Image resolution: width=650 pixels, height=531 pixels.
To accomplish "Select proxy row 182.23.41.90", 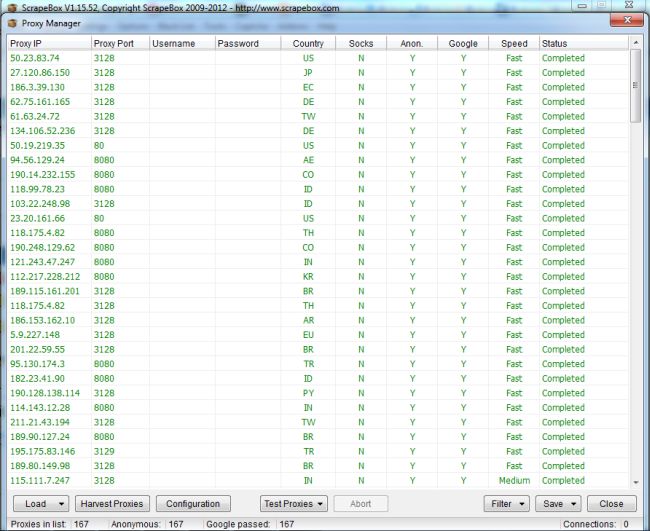I will coord(318,378).
